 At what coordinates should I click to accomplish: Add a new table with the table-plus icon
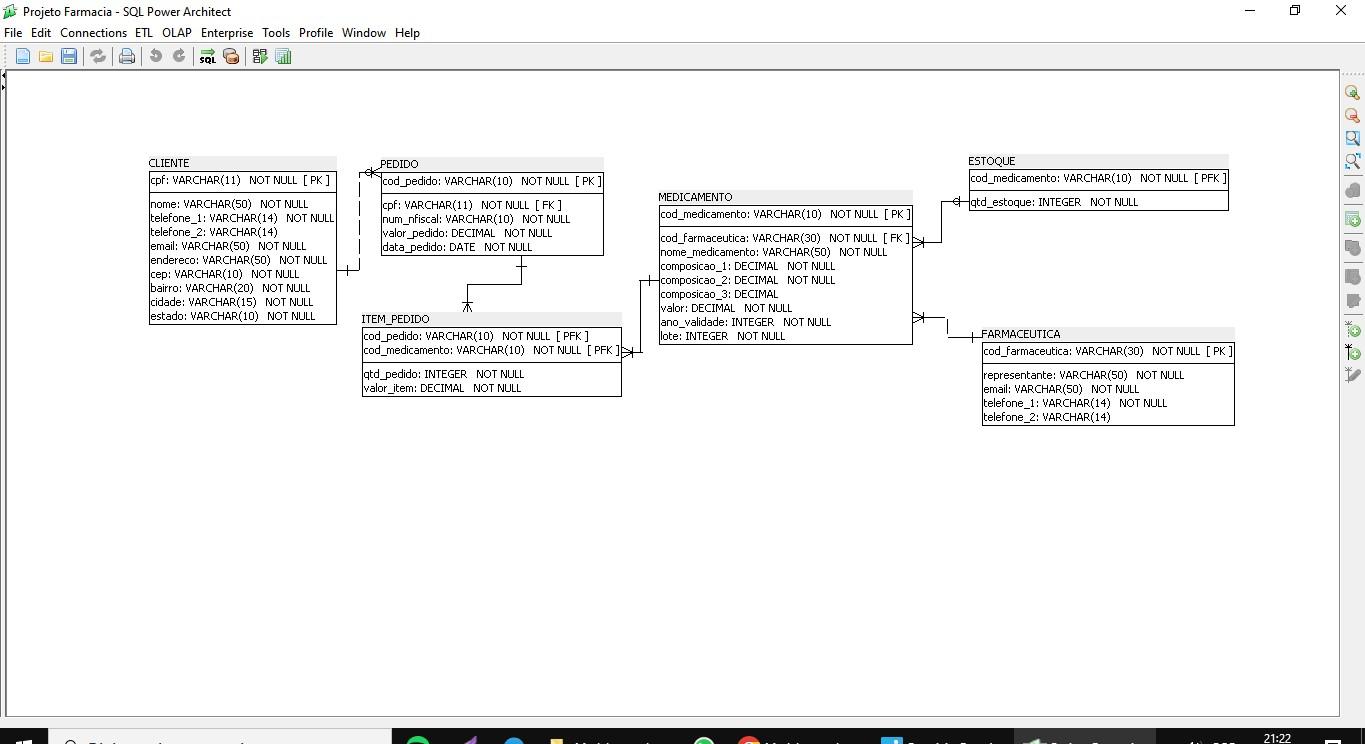point(1352,219)
